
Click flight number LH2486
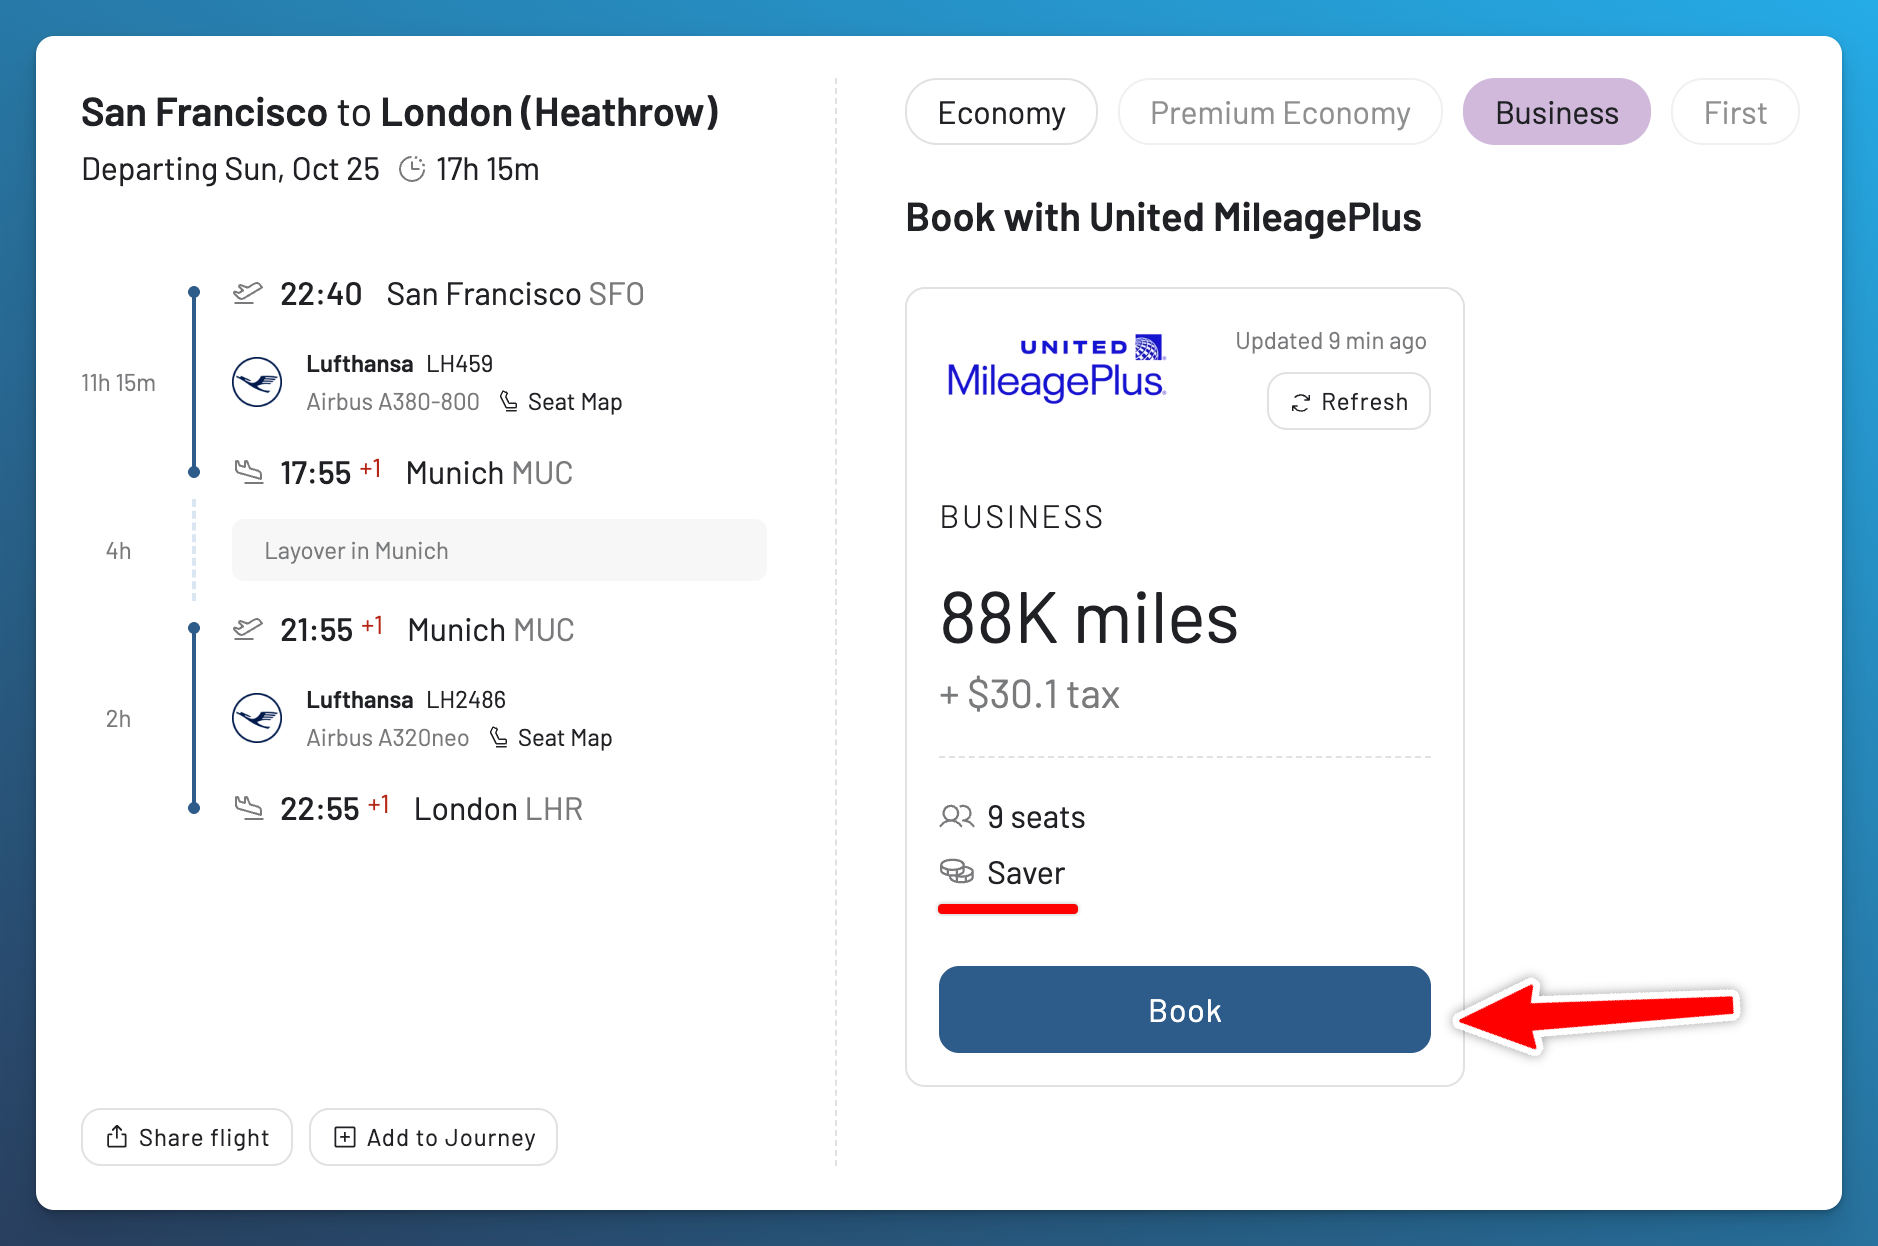(466, 700)
